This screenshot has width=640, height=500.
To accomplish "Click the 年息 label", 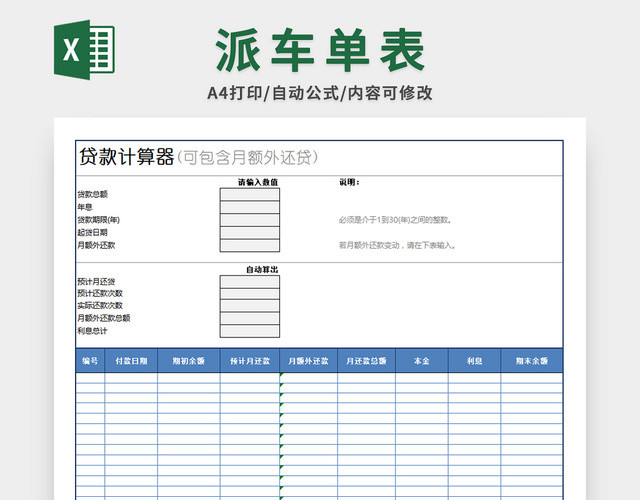I will click(x=85, y=207).
